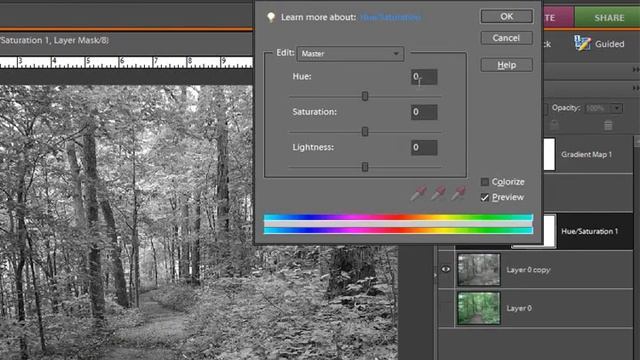Viewport: 640px width, 360px height.
Task: Cancel the Hue/Saturation dialog
Action: (x=507, y=38)
